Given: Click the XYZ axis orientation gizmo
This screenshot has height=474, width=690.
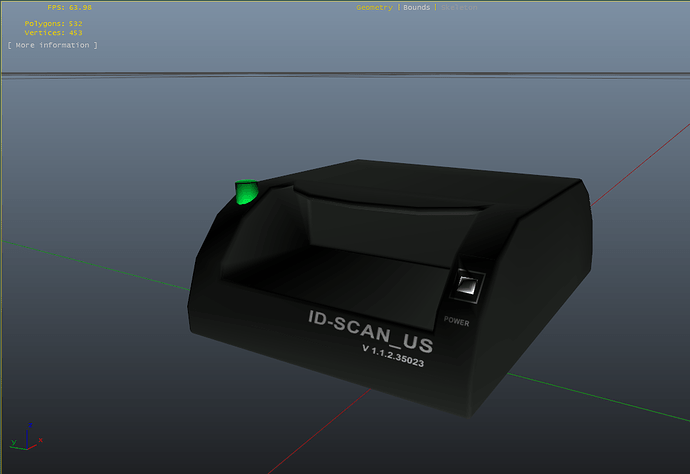Looking at the screenshot, I should tap(26, 437).
